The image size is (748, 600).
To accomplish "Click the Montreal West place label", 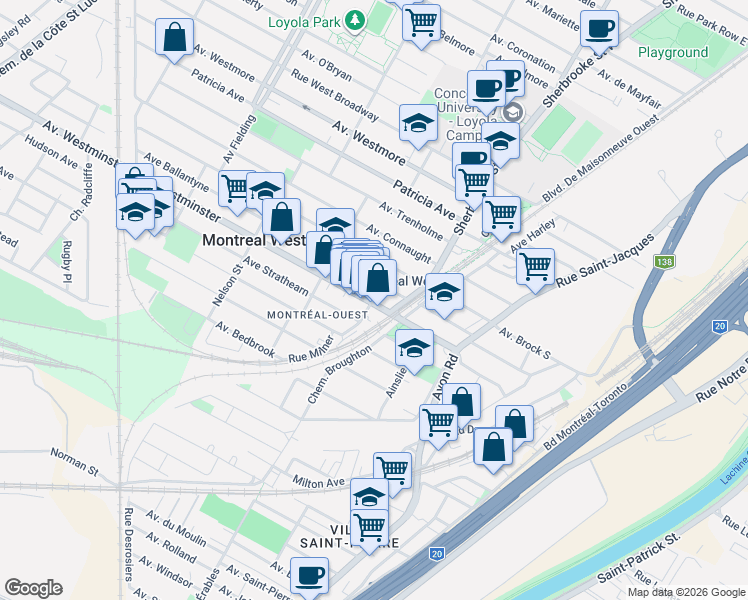I will point(254,240).
